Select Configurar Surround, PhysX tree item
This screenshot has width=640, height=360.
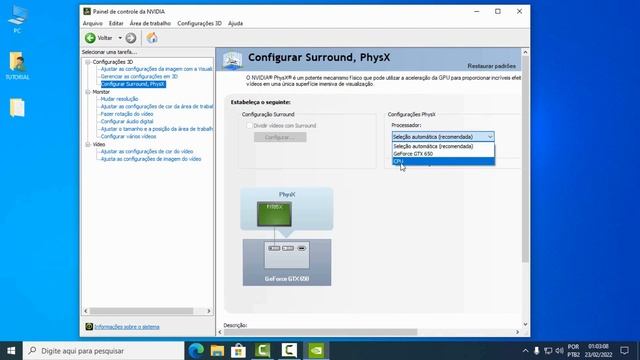tap(133, 84)
